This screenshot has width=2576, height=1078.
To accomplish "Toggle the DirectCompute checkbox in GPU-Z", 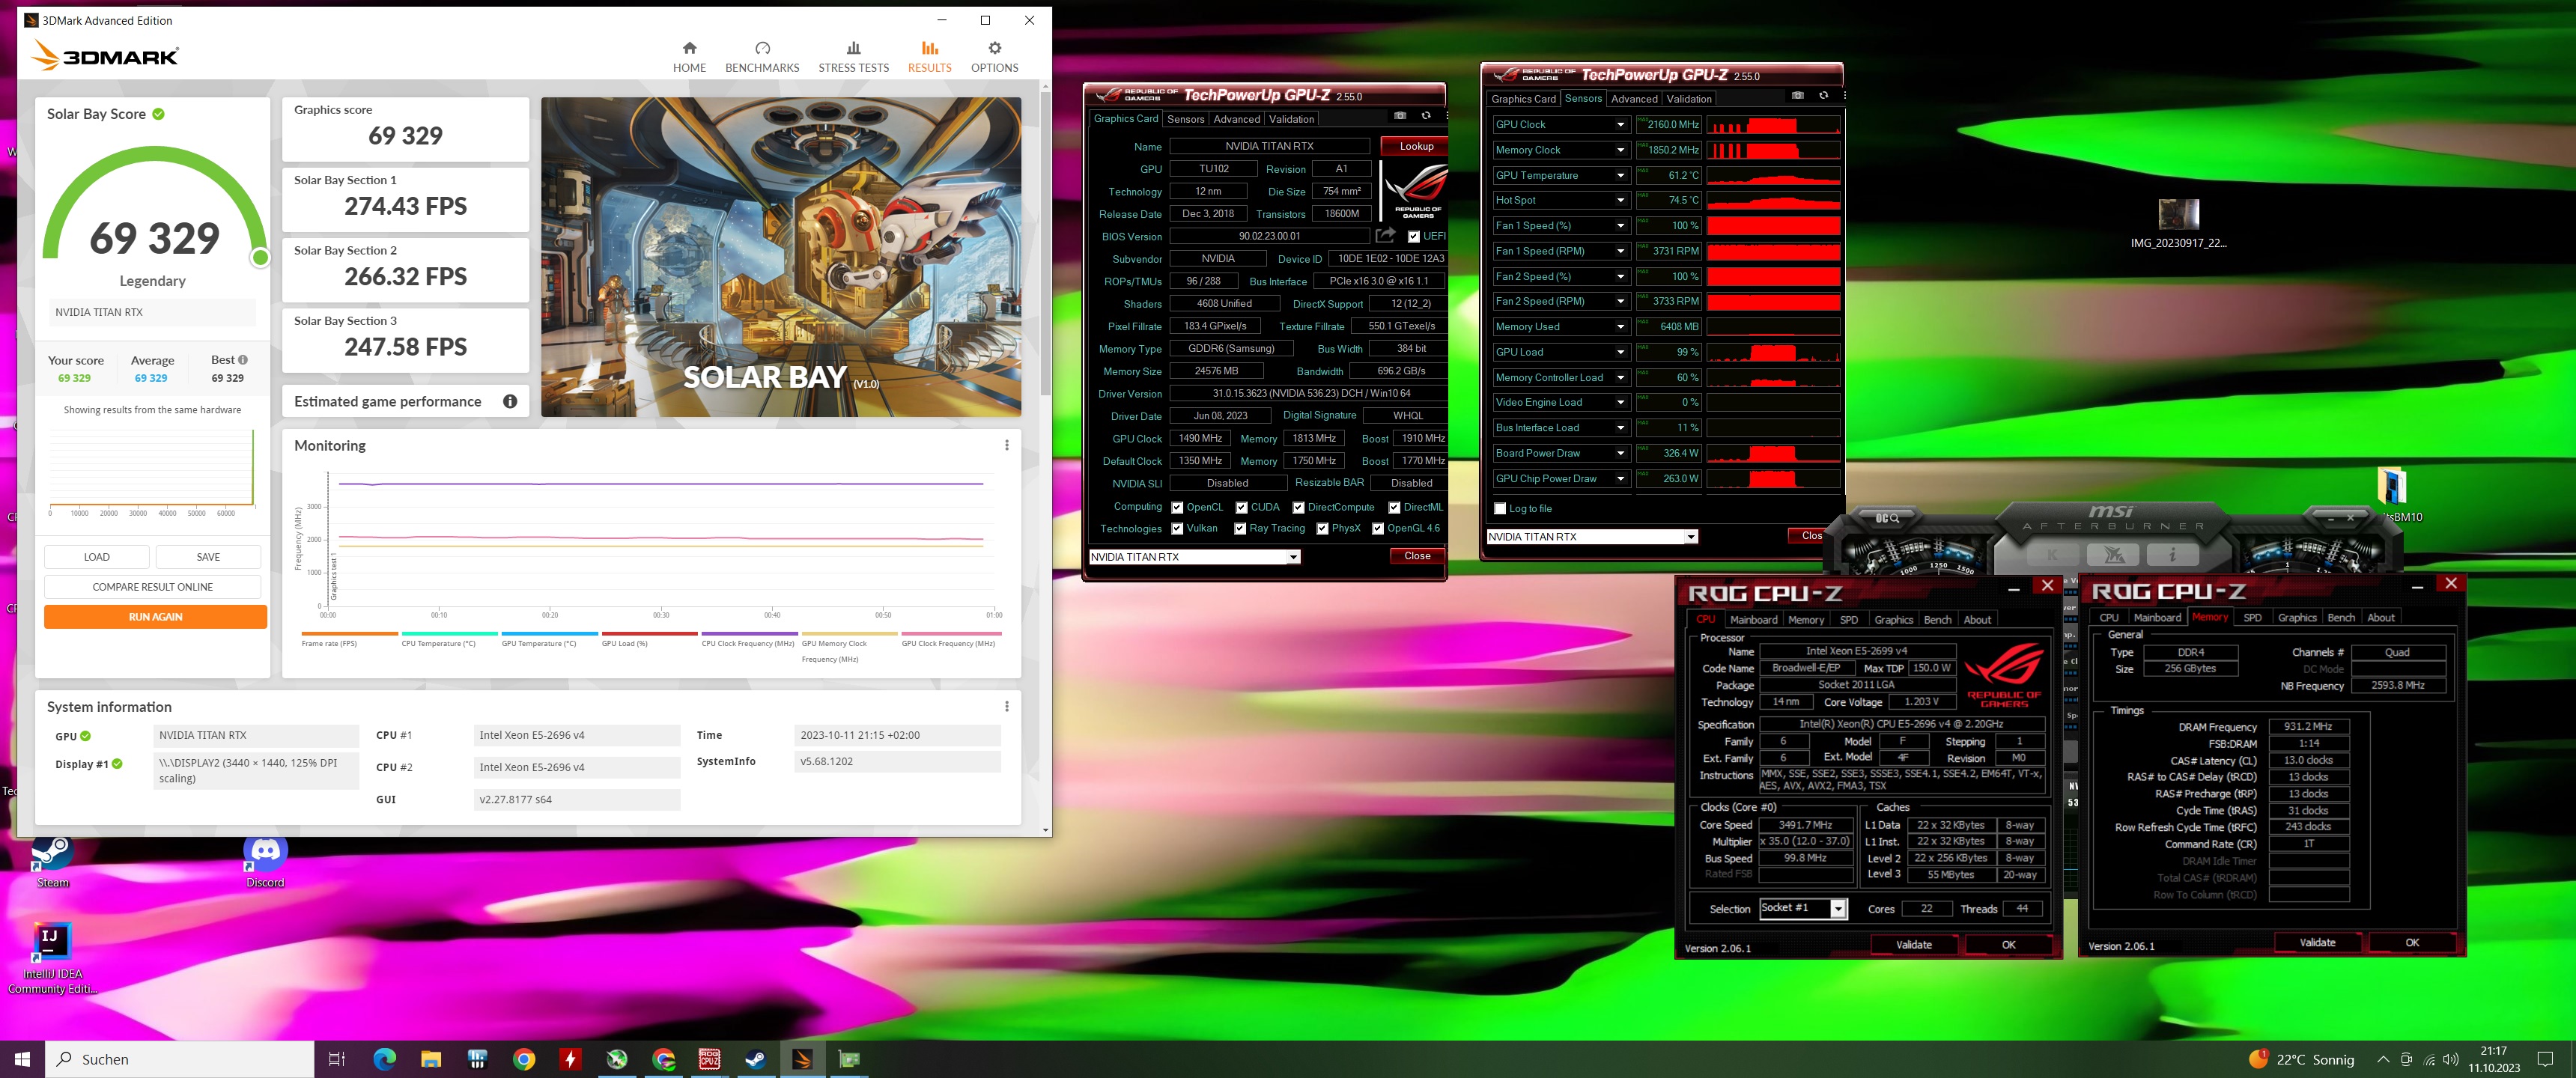I will pos(1298,508).
